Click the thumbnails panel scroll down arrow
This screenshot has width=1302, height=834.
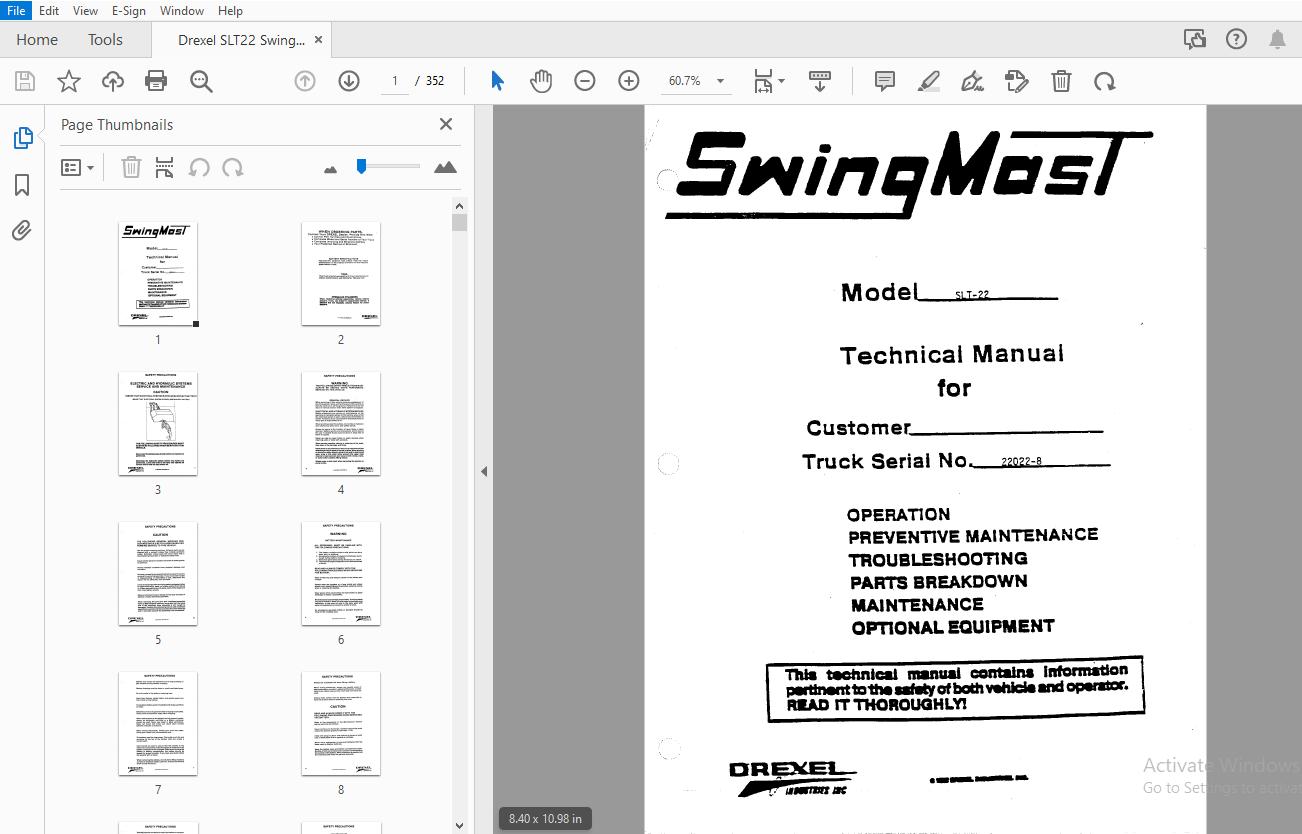coord(459,826)
